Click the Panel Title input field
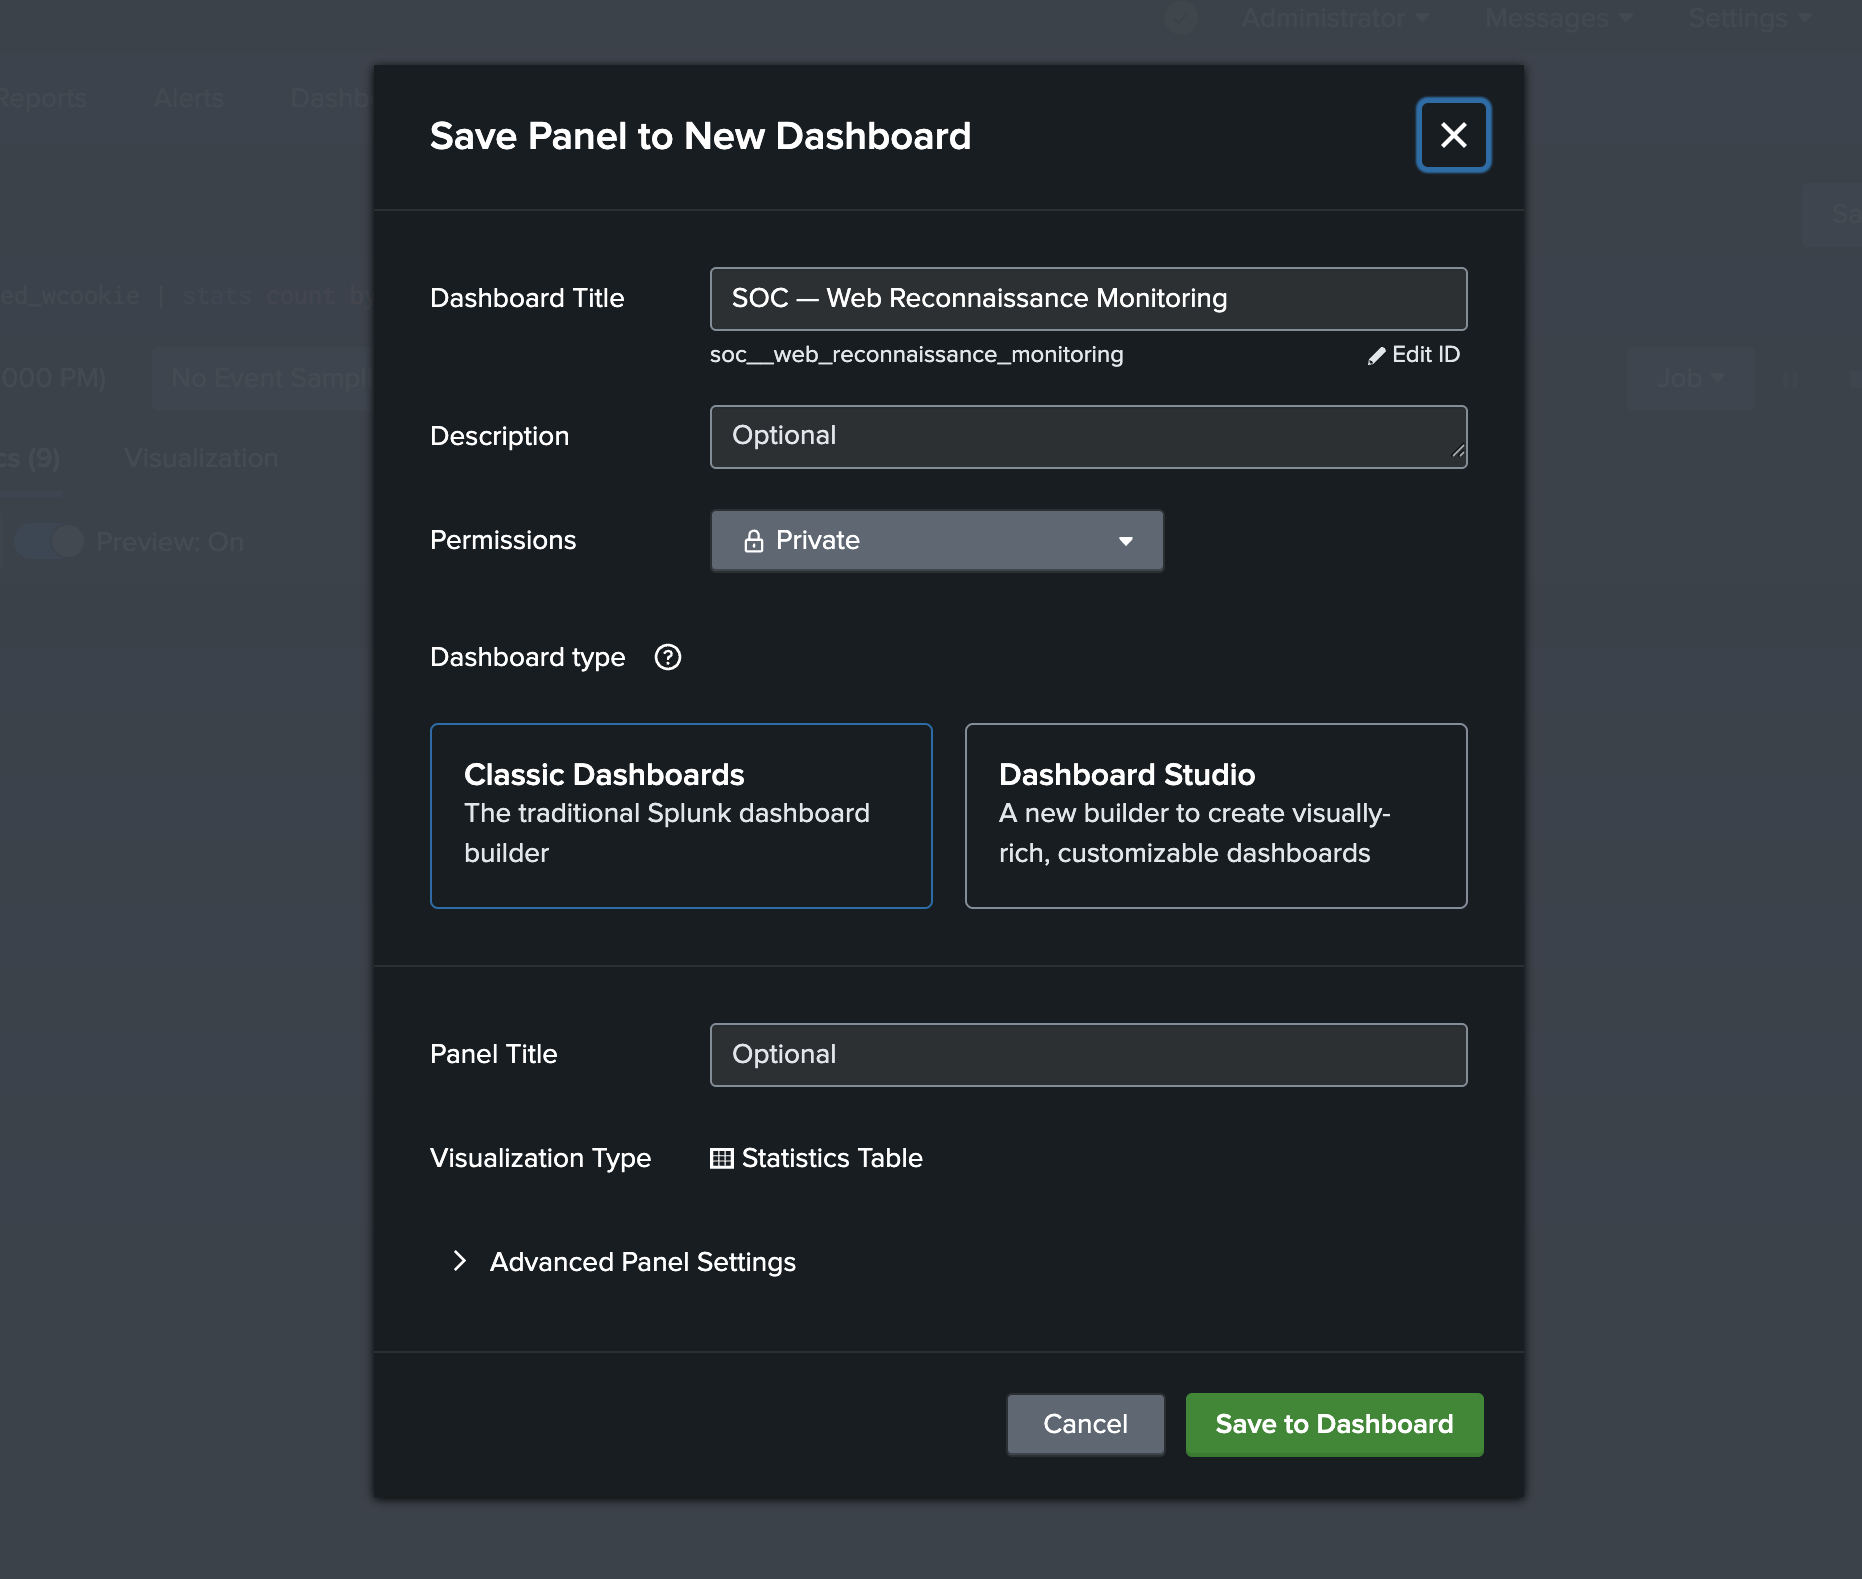This screenshot has height=1579, width=1862. [1088, 1055]
